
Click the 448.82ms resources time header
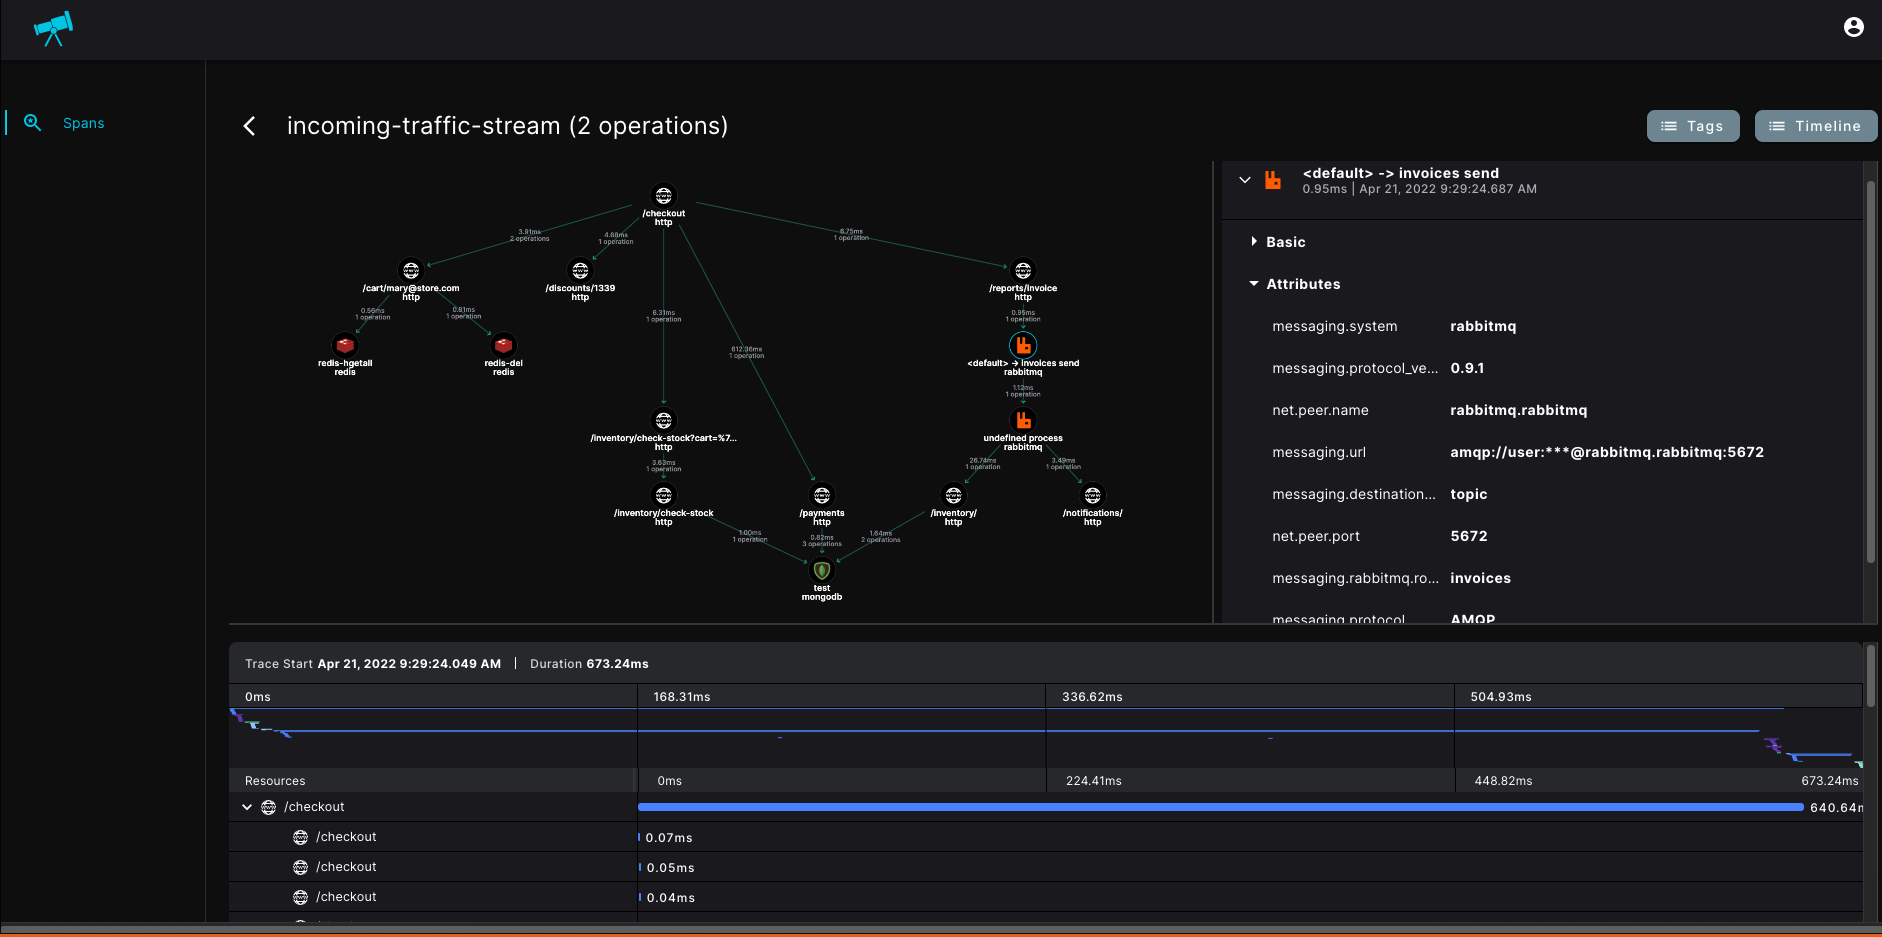point(1503,781)
